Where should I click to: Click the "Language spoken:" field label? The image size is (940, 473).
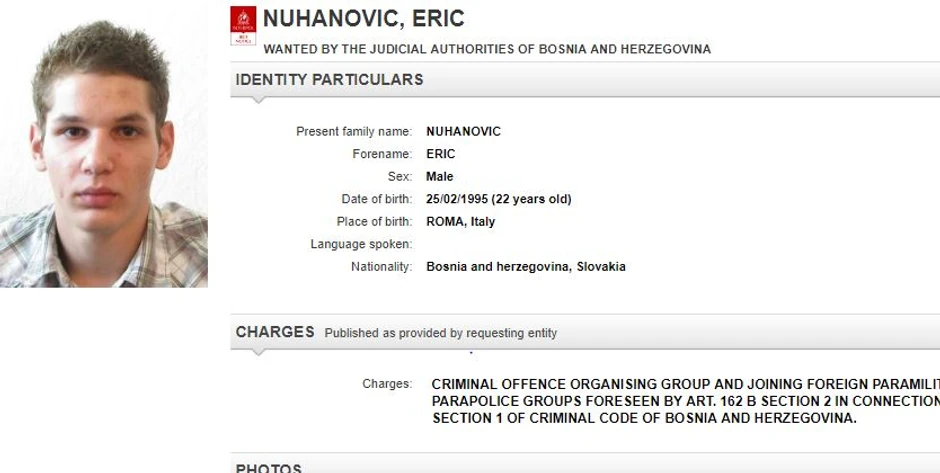tap(361, 244)
